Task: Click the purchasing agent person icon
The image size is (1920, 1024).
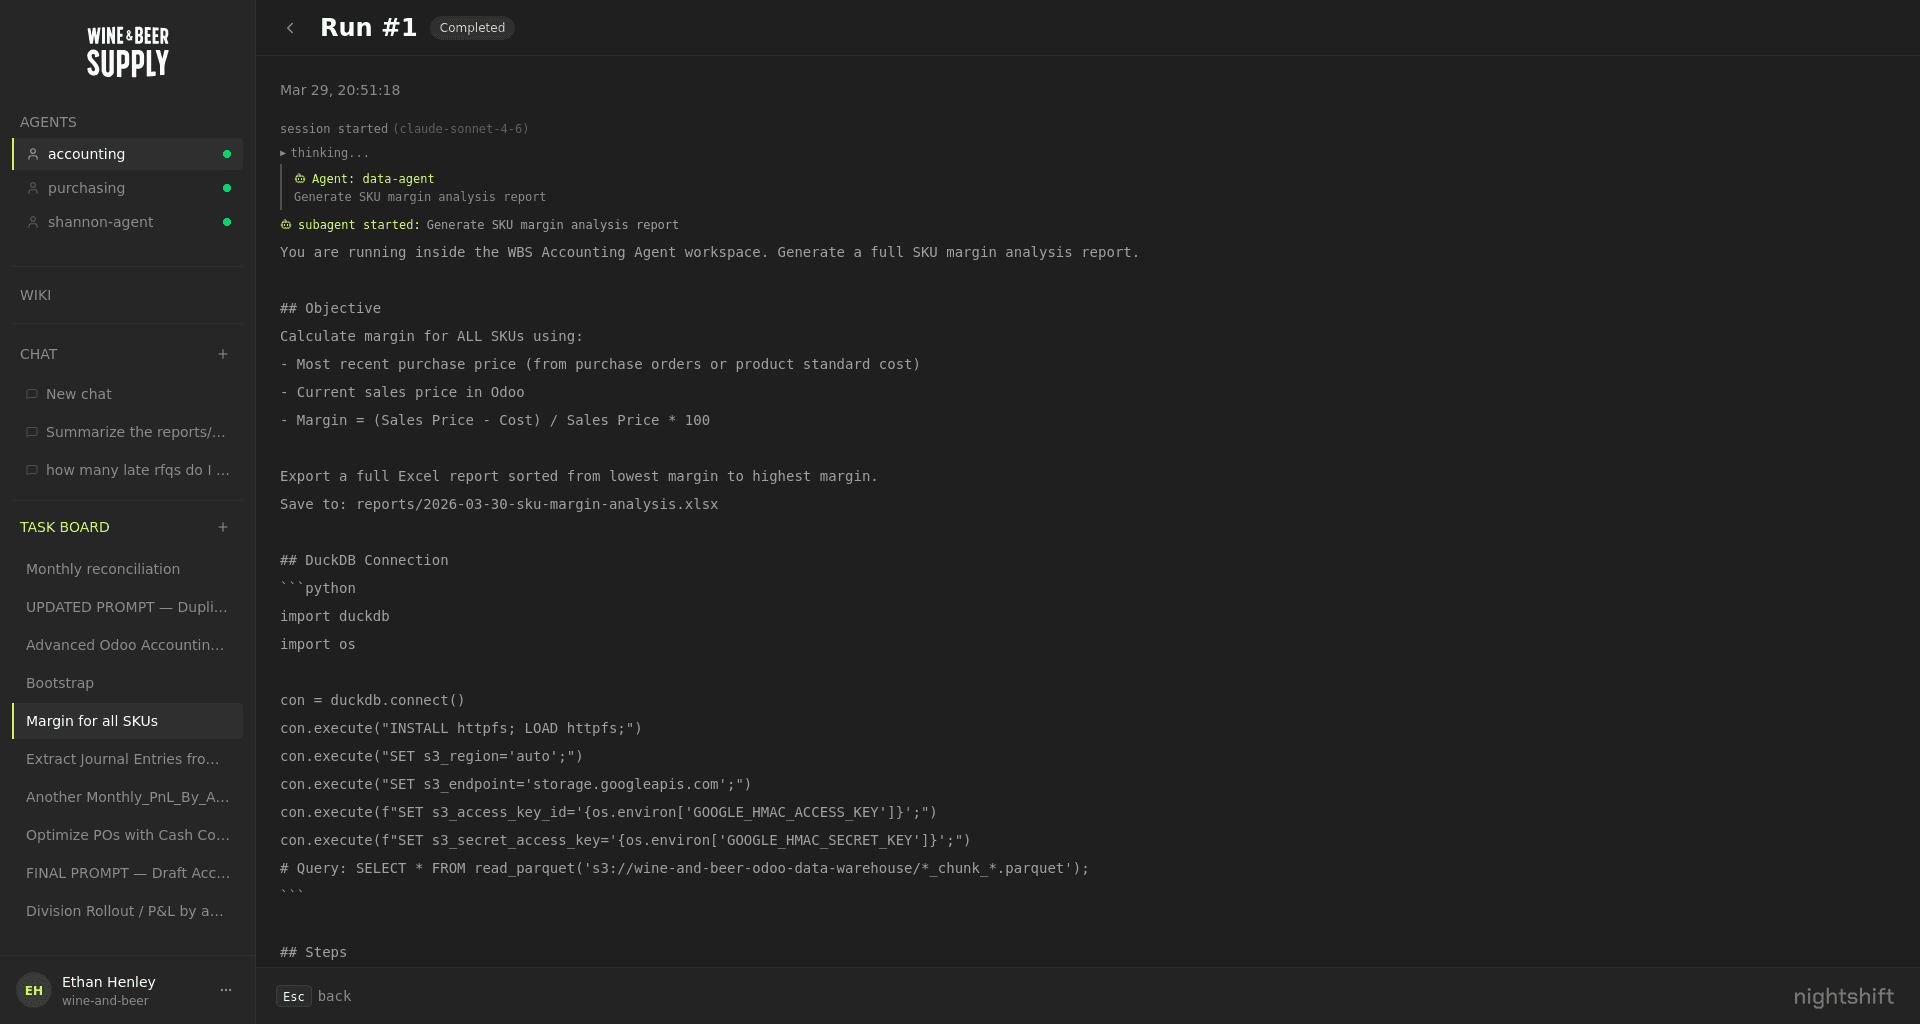Action: [33, 188]
